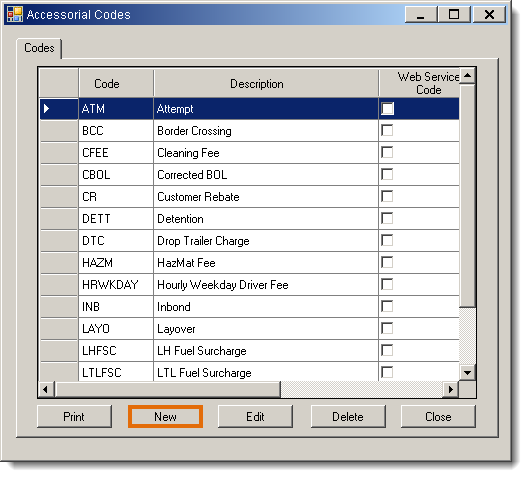Viewport: 527px width, 477px height.
Task: Click the New button
Action: (165, 416)
